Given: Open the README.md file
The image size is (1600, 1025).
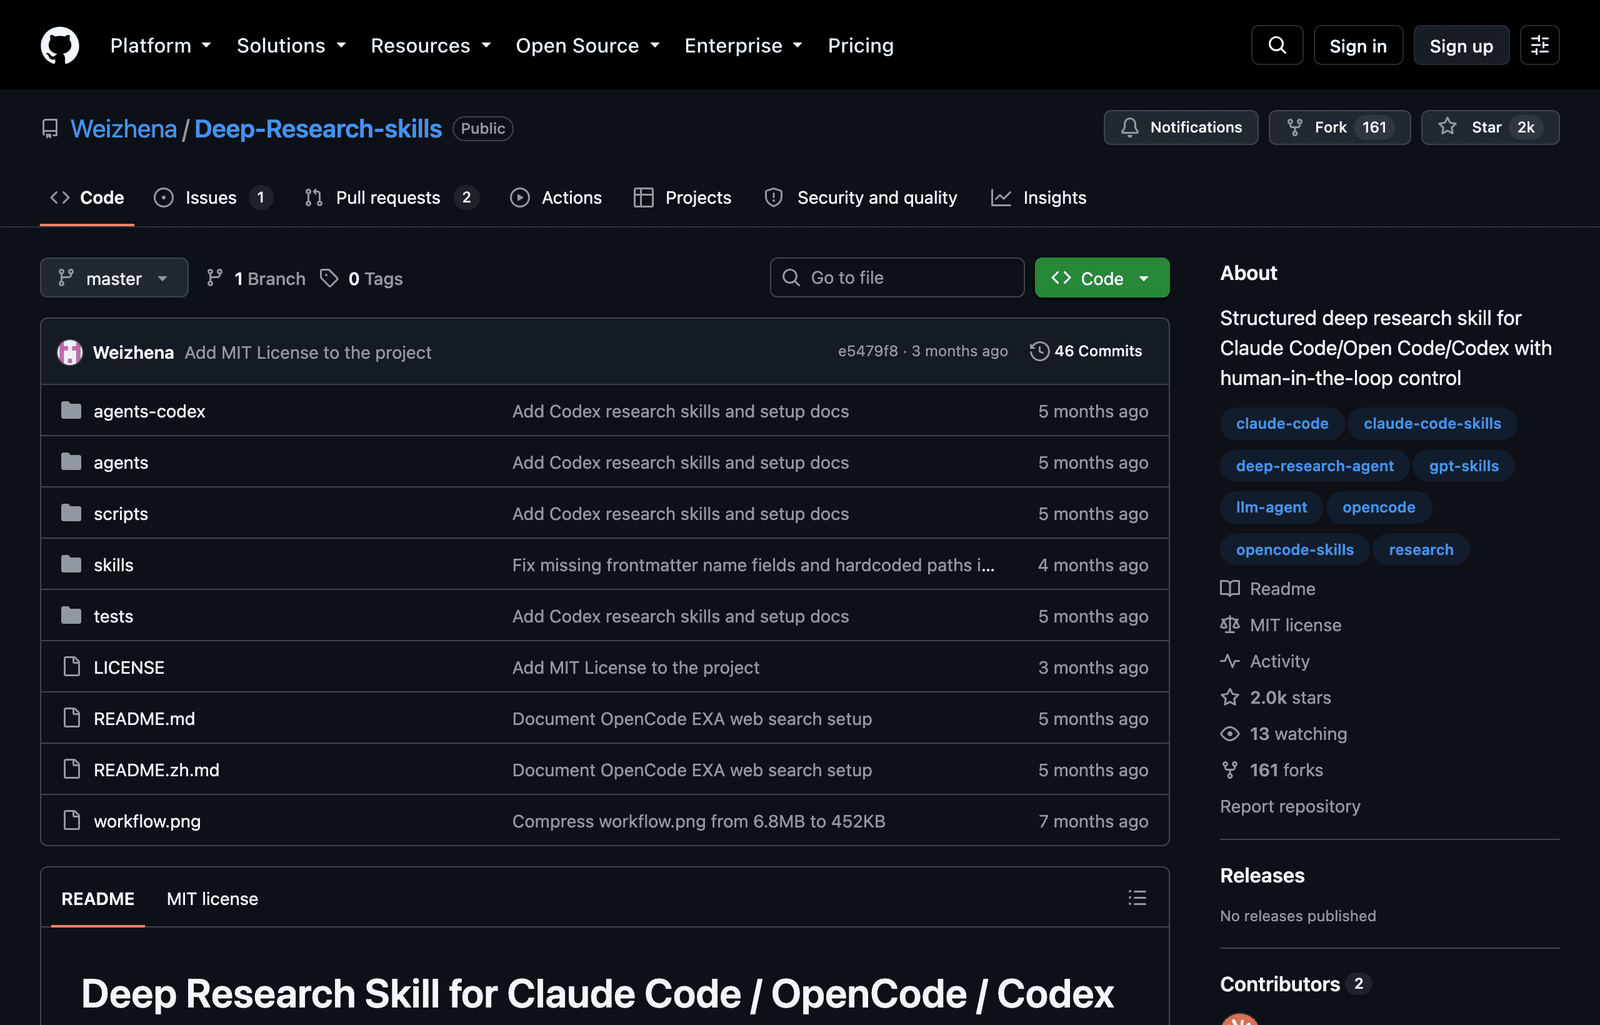Looking at the screenshot, I should 145,719.
